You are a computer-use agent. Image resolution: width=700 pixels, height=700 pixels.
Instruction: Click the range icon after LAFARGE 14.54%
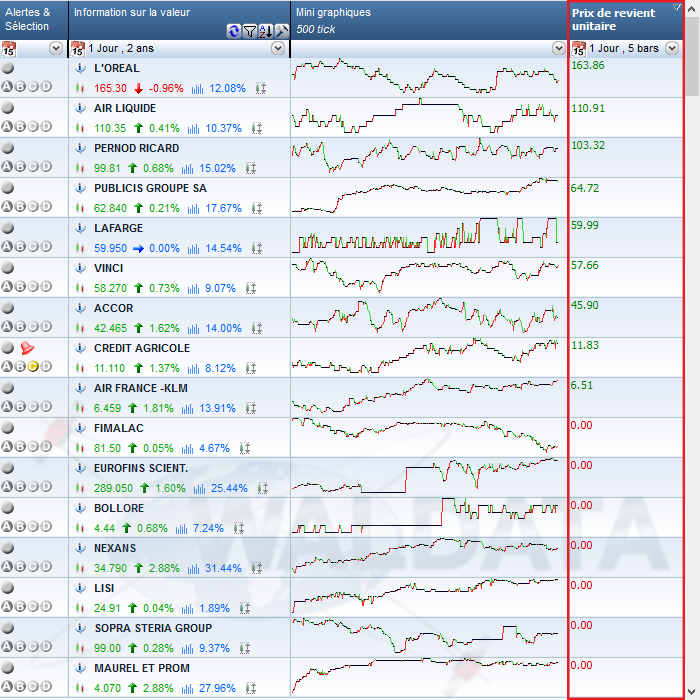(x=257, y=248)
